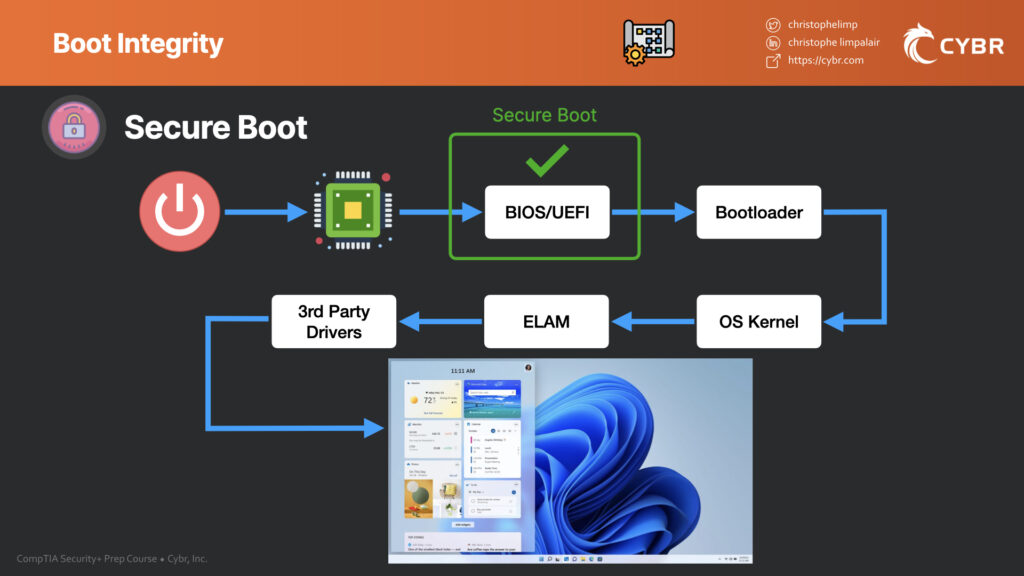
Task: Select the OS Kernel box
Action: click(x=759, y=321)
